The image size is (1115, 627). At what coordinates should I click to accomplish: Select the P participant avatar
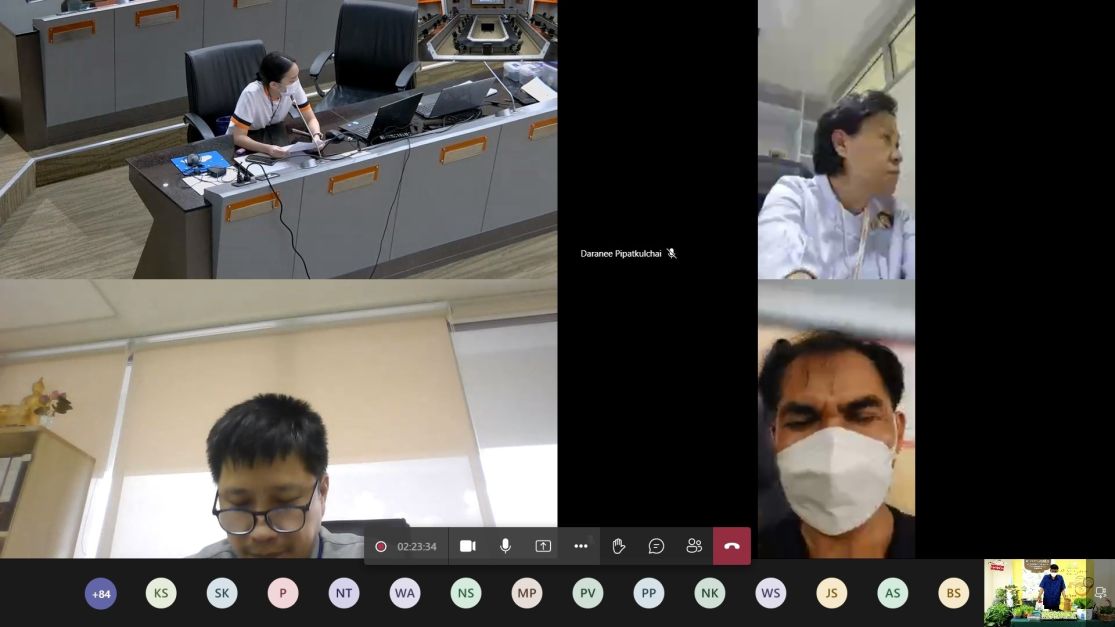pos(283,594)
